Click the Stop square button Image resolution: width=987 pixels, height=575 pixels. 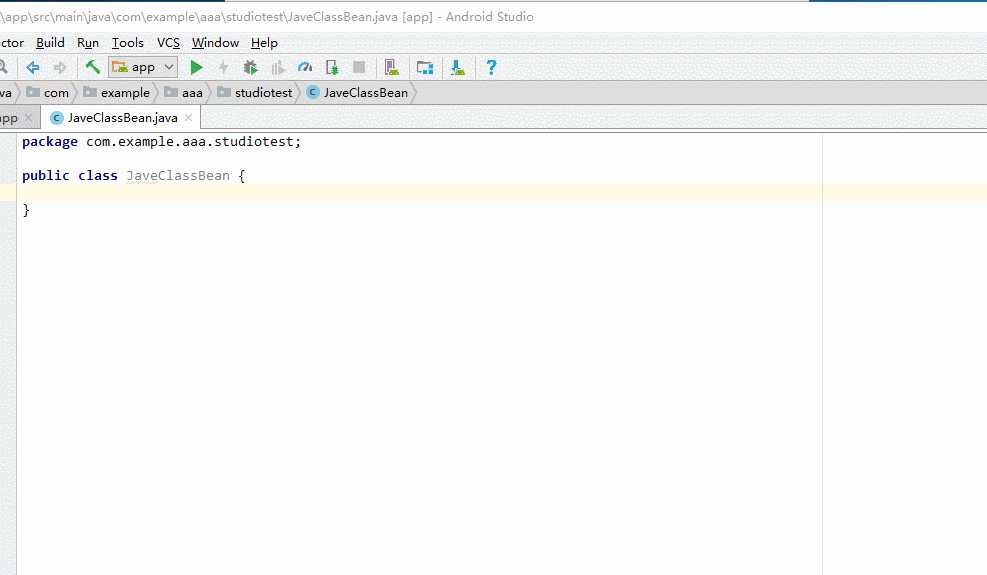click(359, 67)
